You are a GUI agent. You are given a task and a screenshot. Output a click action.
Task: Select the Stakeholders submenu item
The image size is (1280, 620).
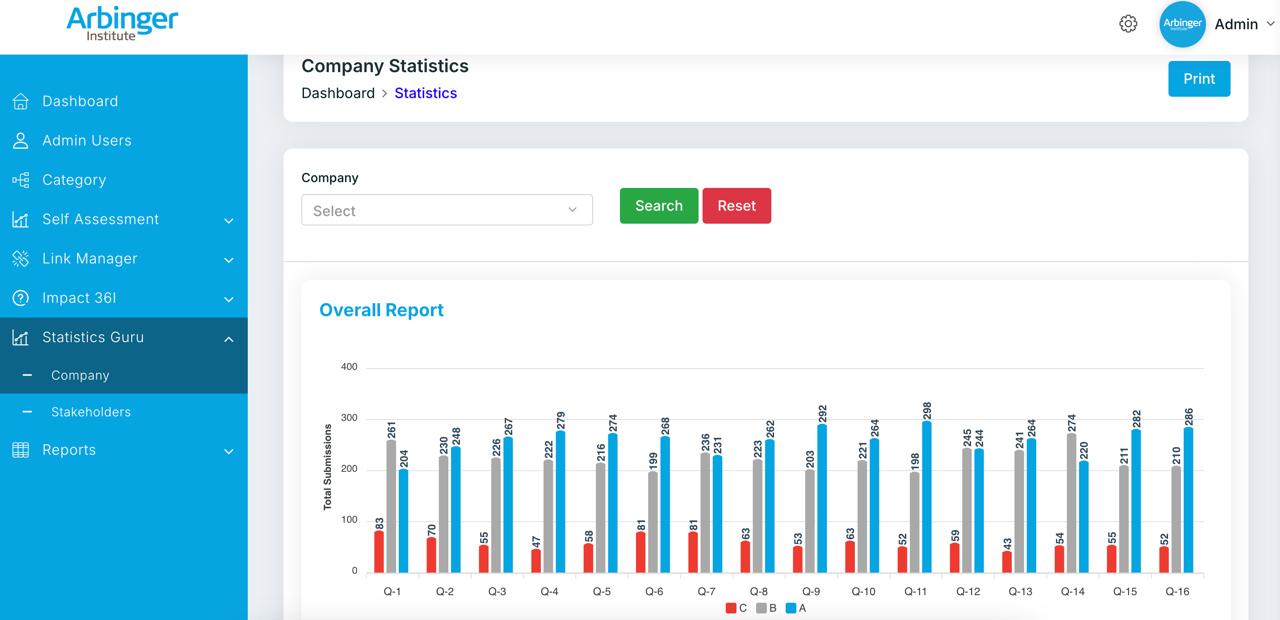[91, 412]
